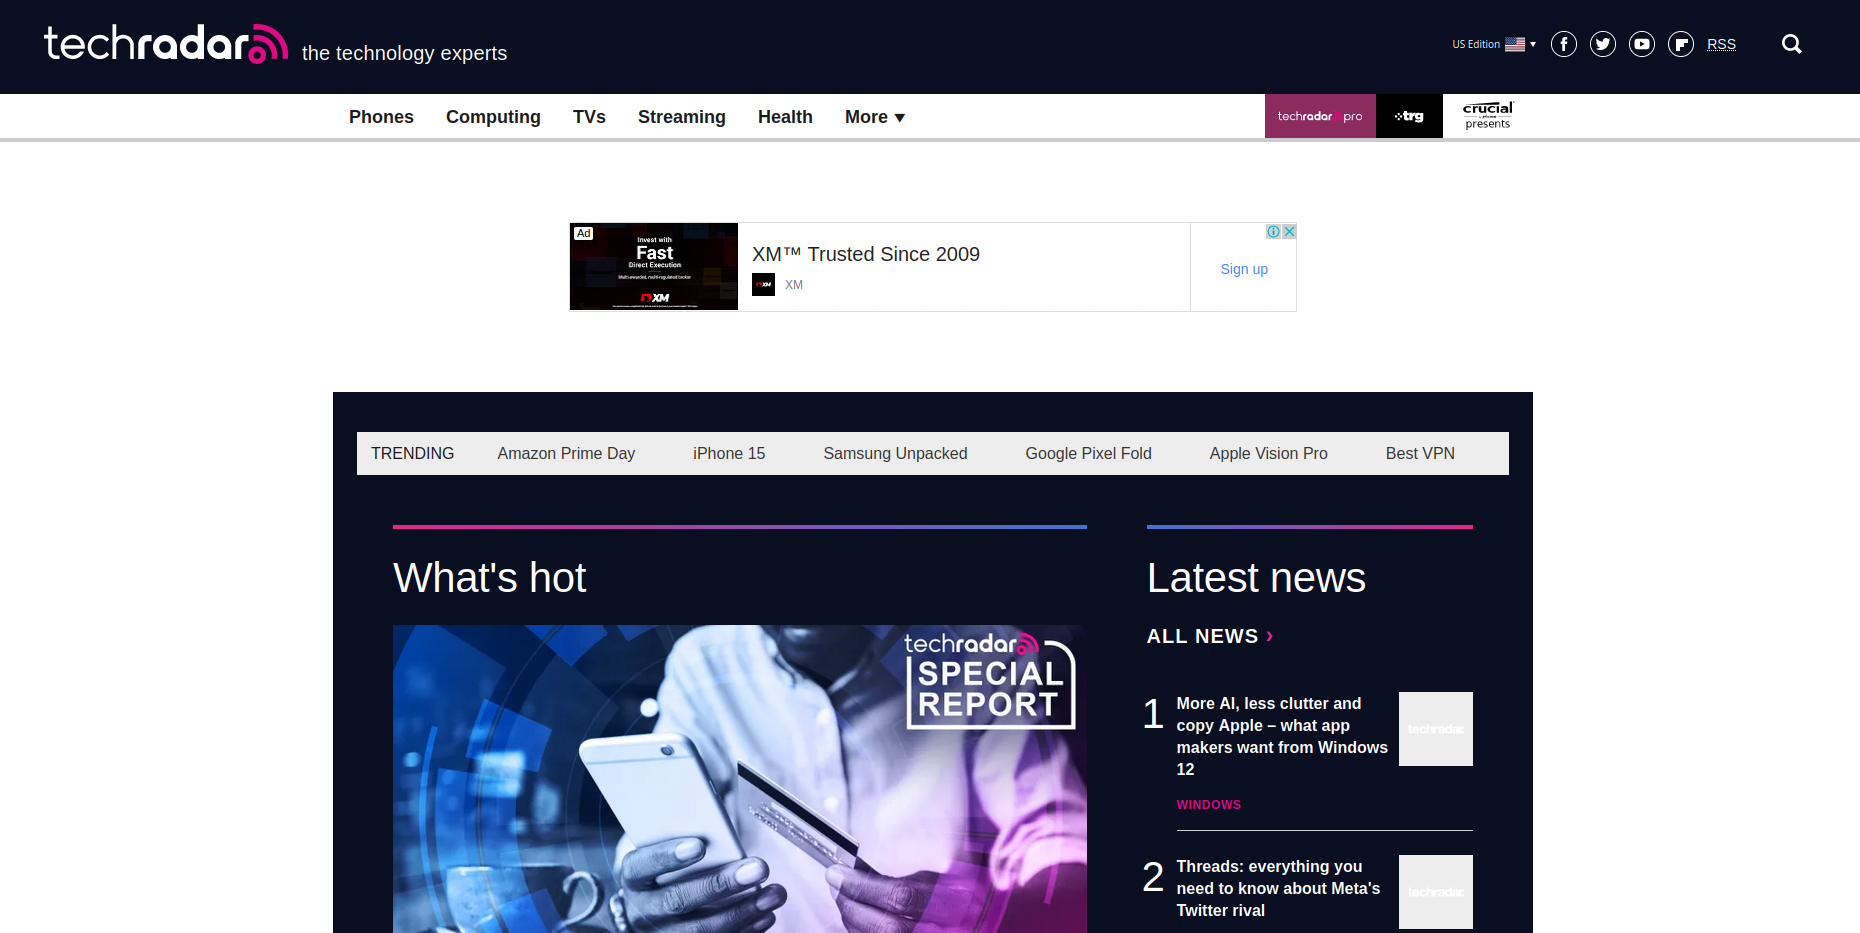Open the TechRadar Twitter icon
The width and height of the screenshot is (1860, 933).
pos(1603,44)
